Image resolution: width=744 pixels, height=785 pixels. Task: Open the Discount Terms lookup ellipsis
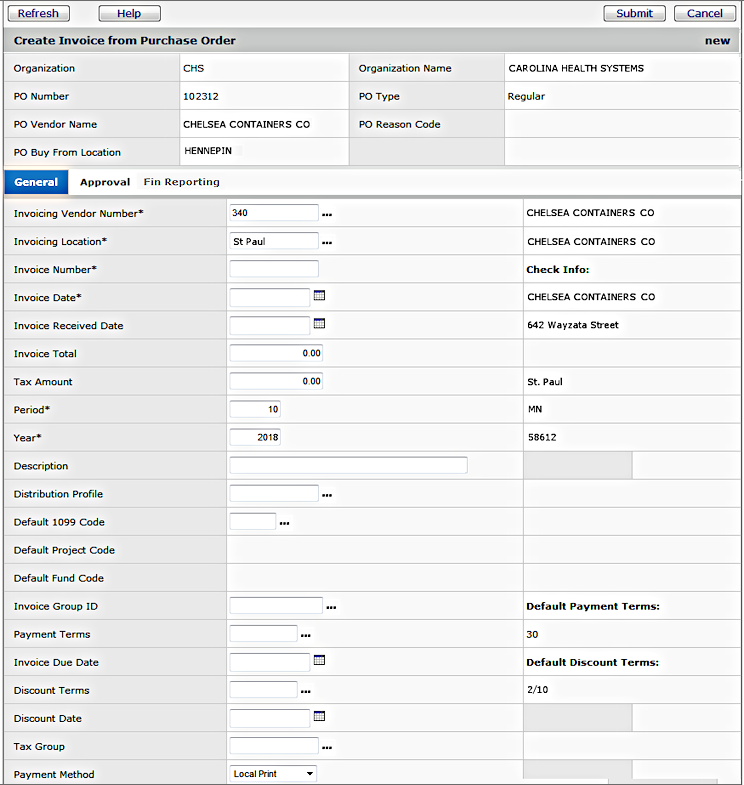coord(306,691)
